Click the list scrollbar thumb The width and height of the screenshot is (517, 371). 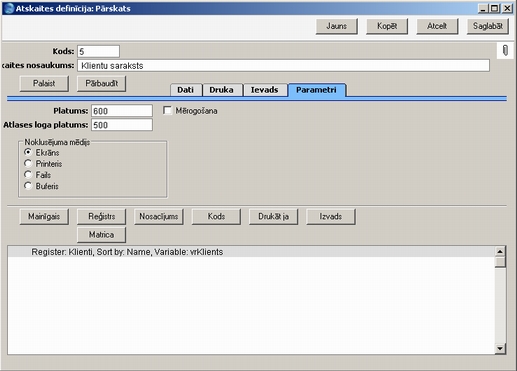tap(500, 262)
